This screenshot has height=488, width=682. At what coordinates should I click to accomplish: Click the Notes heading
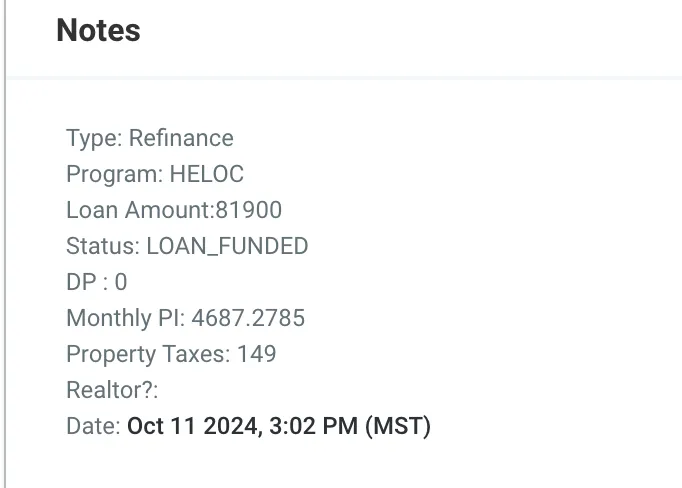tap(98, 30)
